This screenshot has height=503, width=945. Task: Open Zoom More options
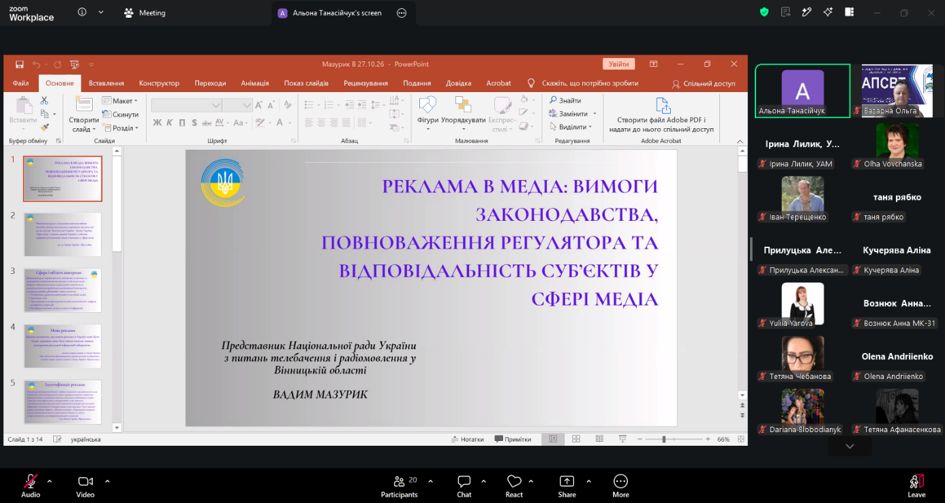click(620, 486)
